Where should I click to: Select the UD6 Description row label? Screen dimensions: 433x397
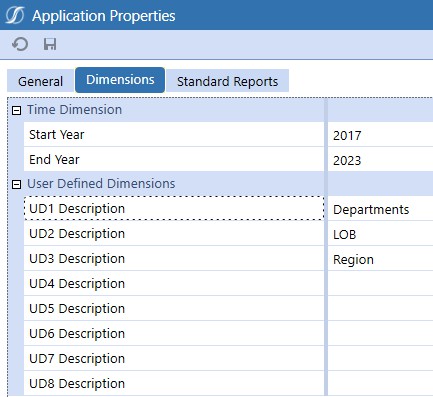click(174, 334)
